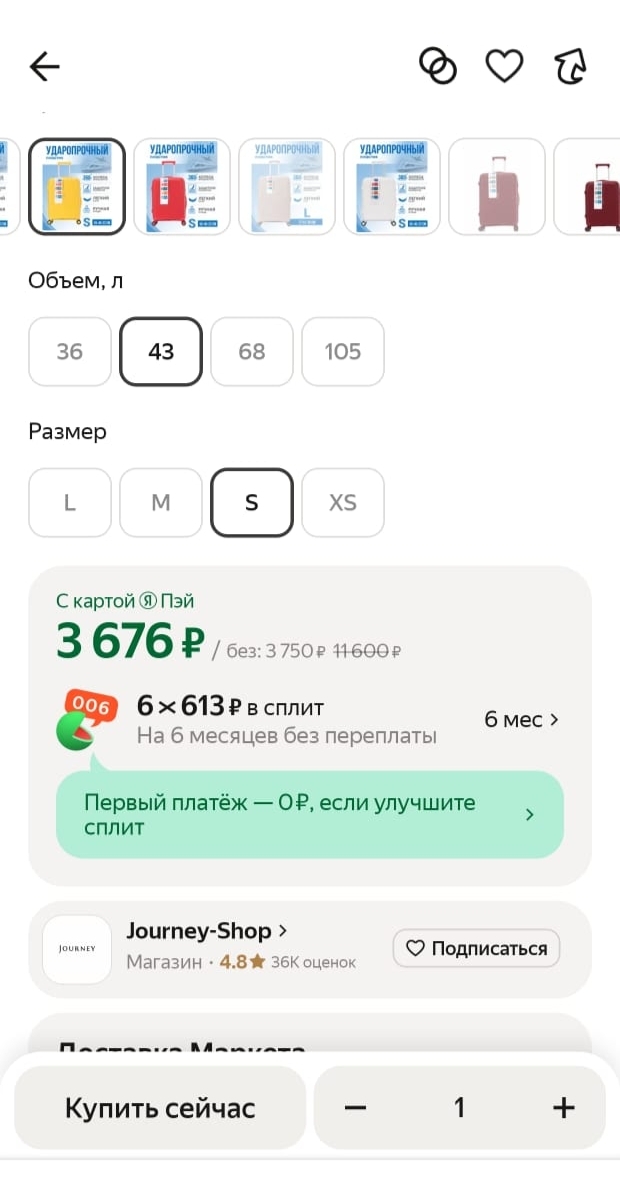Expand the 6 мес split term selector
This screenshot has width=620, height=1177.
521,720
